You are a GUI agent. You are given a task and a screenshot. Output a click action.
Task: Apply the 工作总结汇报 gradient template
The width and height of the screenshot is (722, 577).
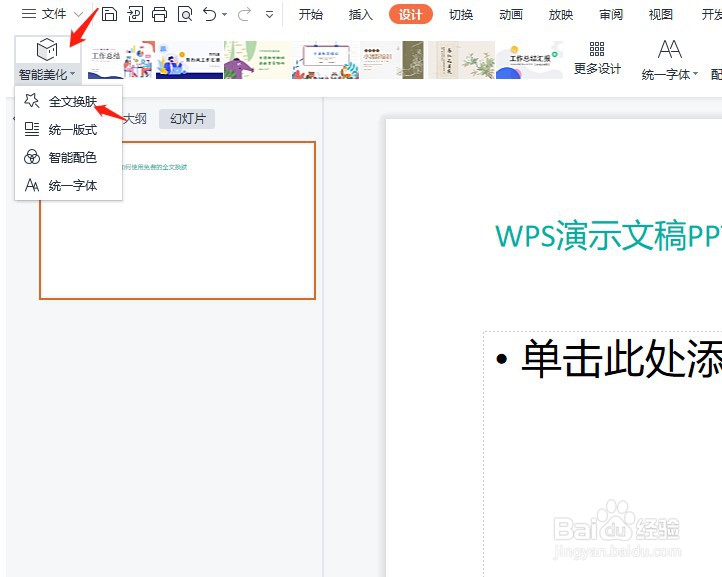click(530, 60)
